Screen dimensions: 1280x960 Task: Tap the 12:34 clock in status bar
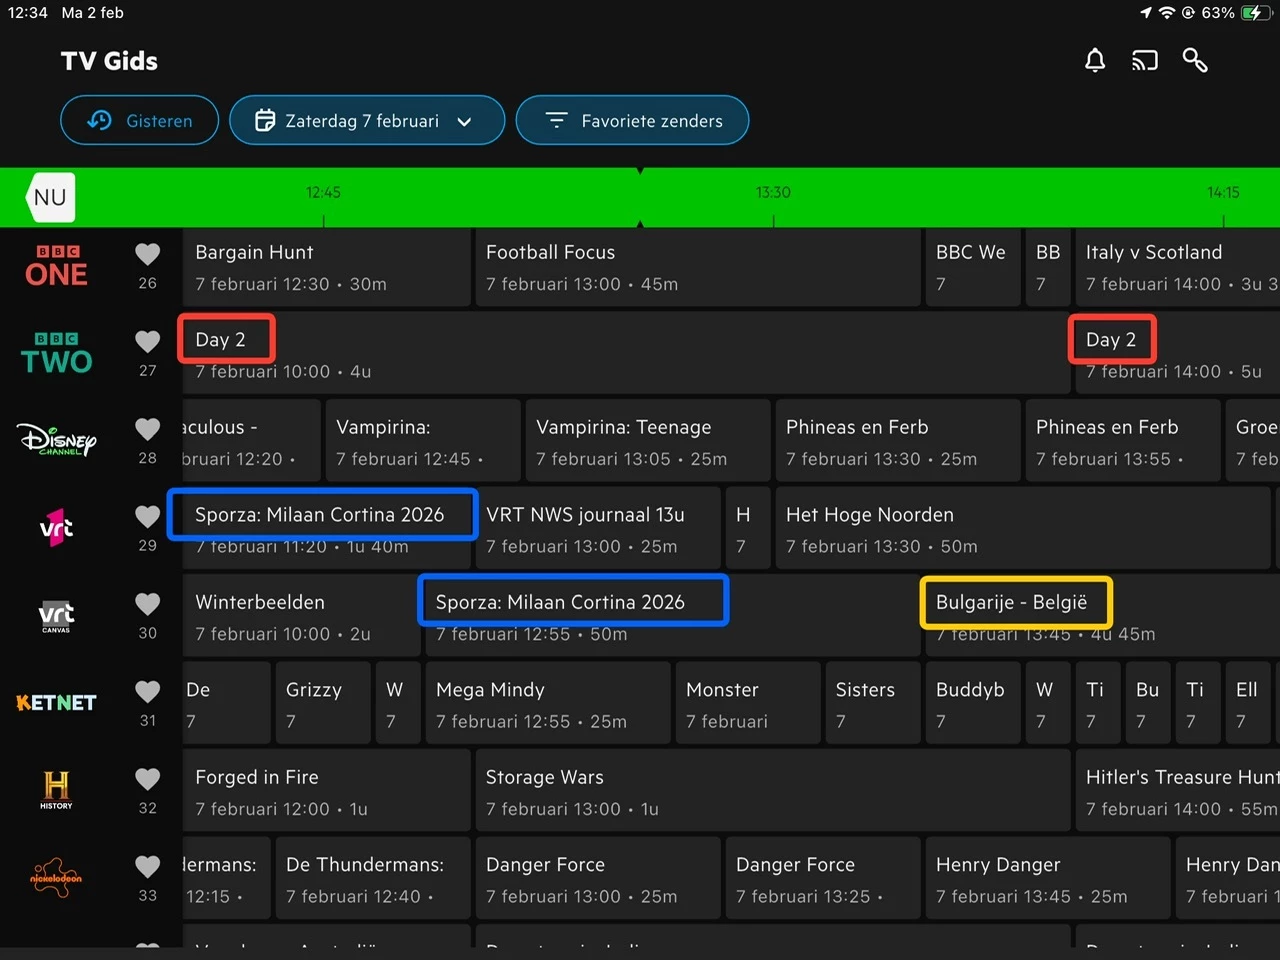28,13
